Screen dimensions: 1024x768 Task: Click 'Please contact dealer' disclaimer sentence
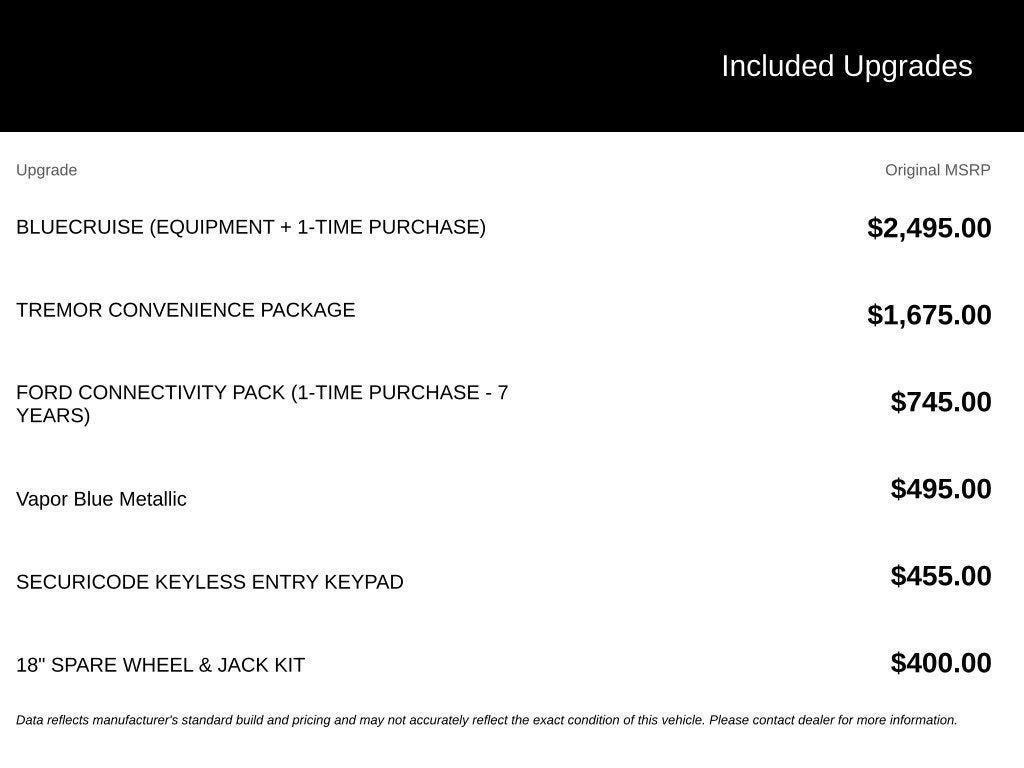coord(833,720)
